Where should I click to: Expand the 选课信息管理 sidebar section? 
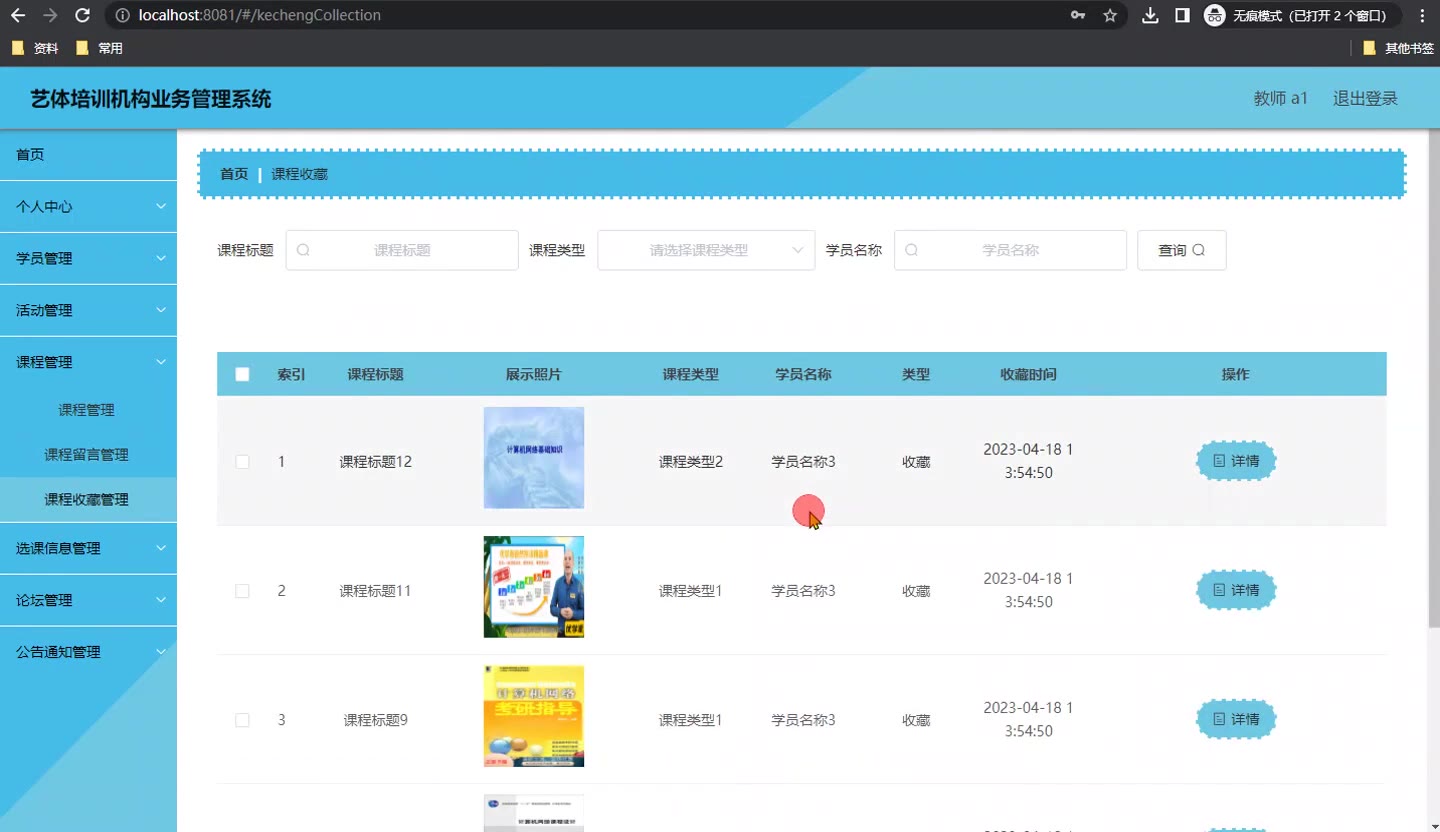tap(88, 548)
